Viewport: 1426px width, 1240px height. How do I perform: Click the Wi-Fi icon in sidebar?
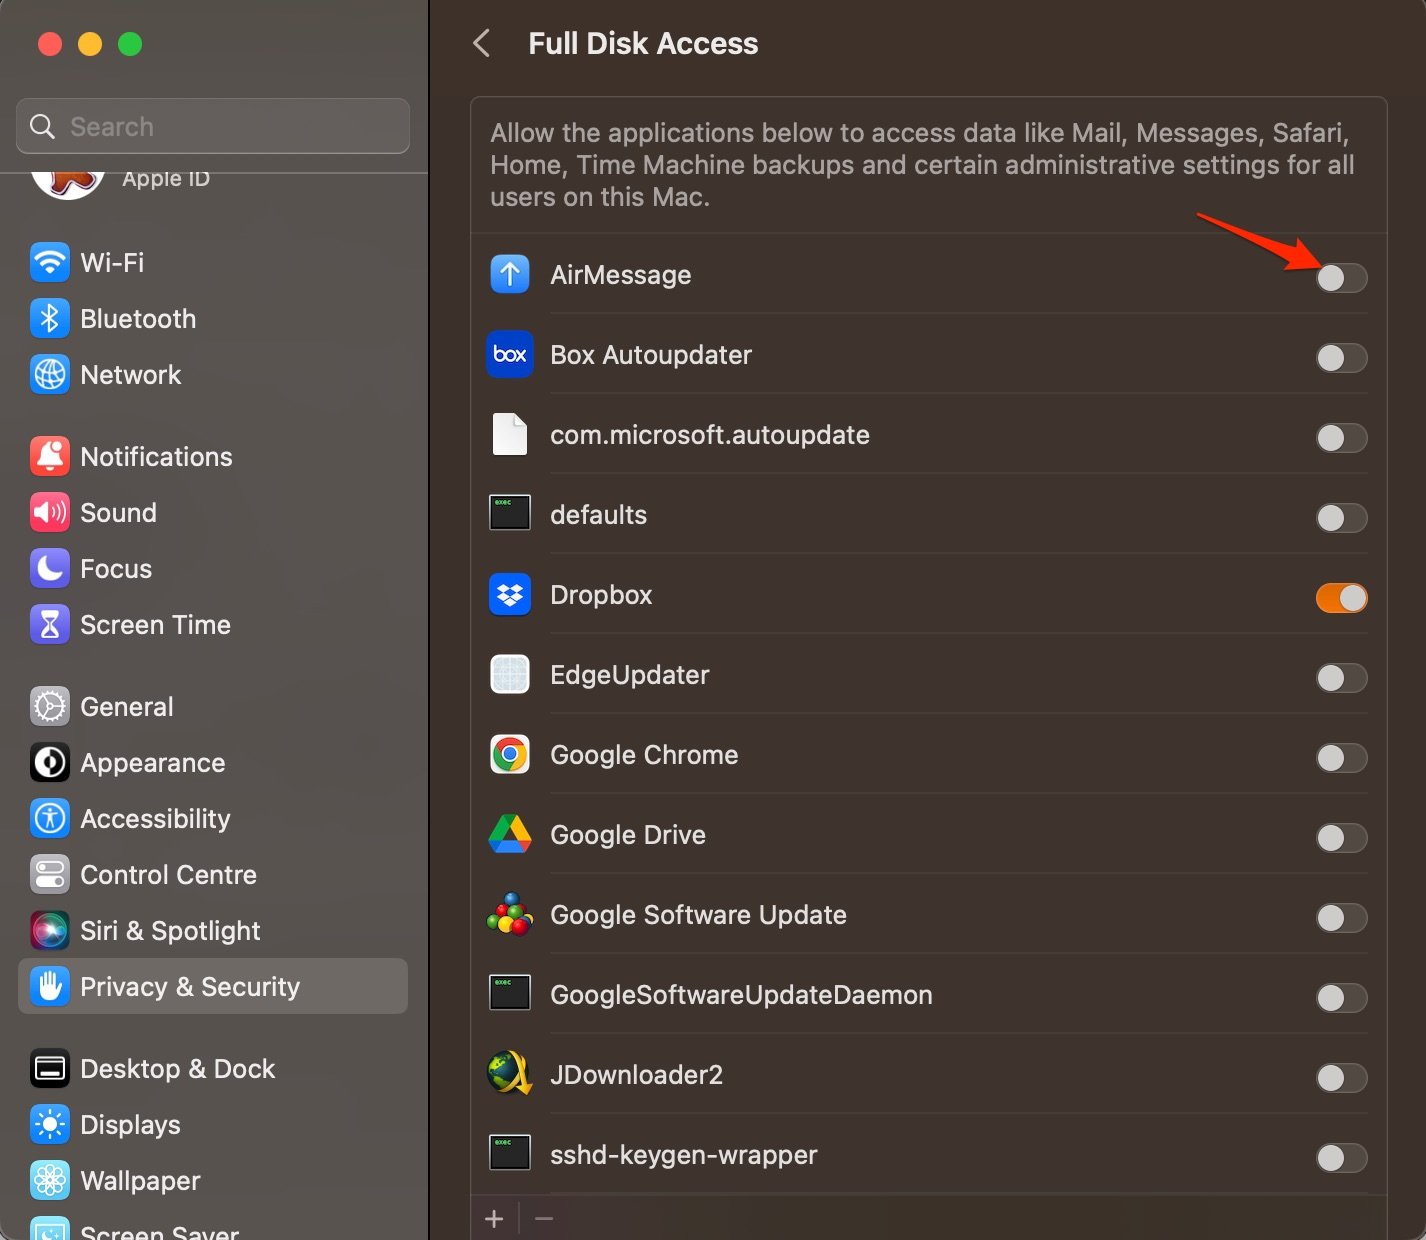[x=50, y=263]
